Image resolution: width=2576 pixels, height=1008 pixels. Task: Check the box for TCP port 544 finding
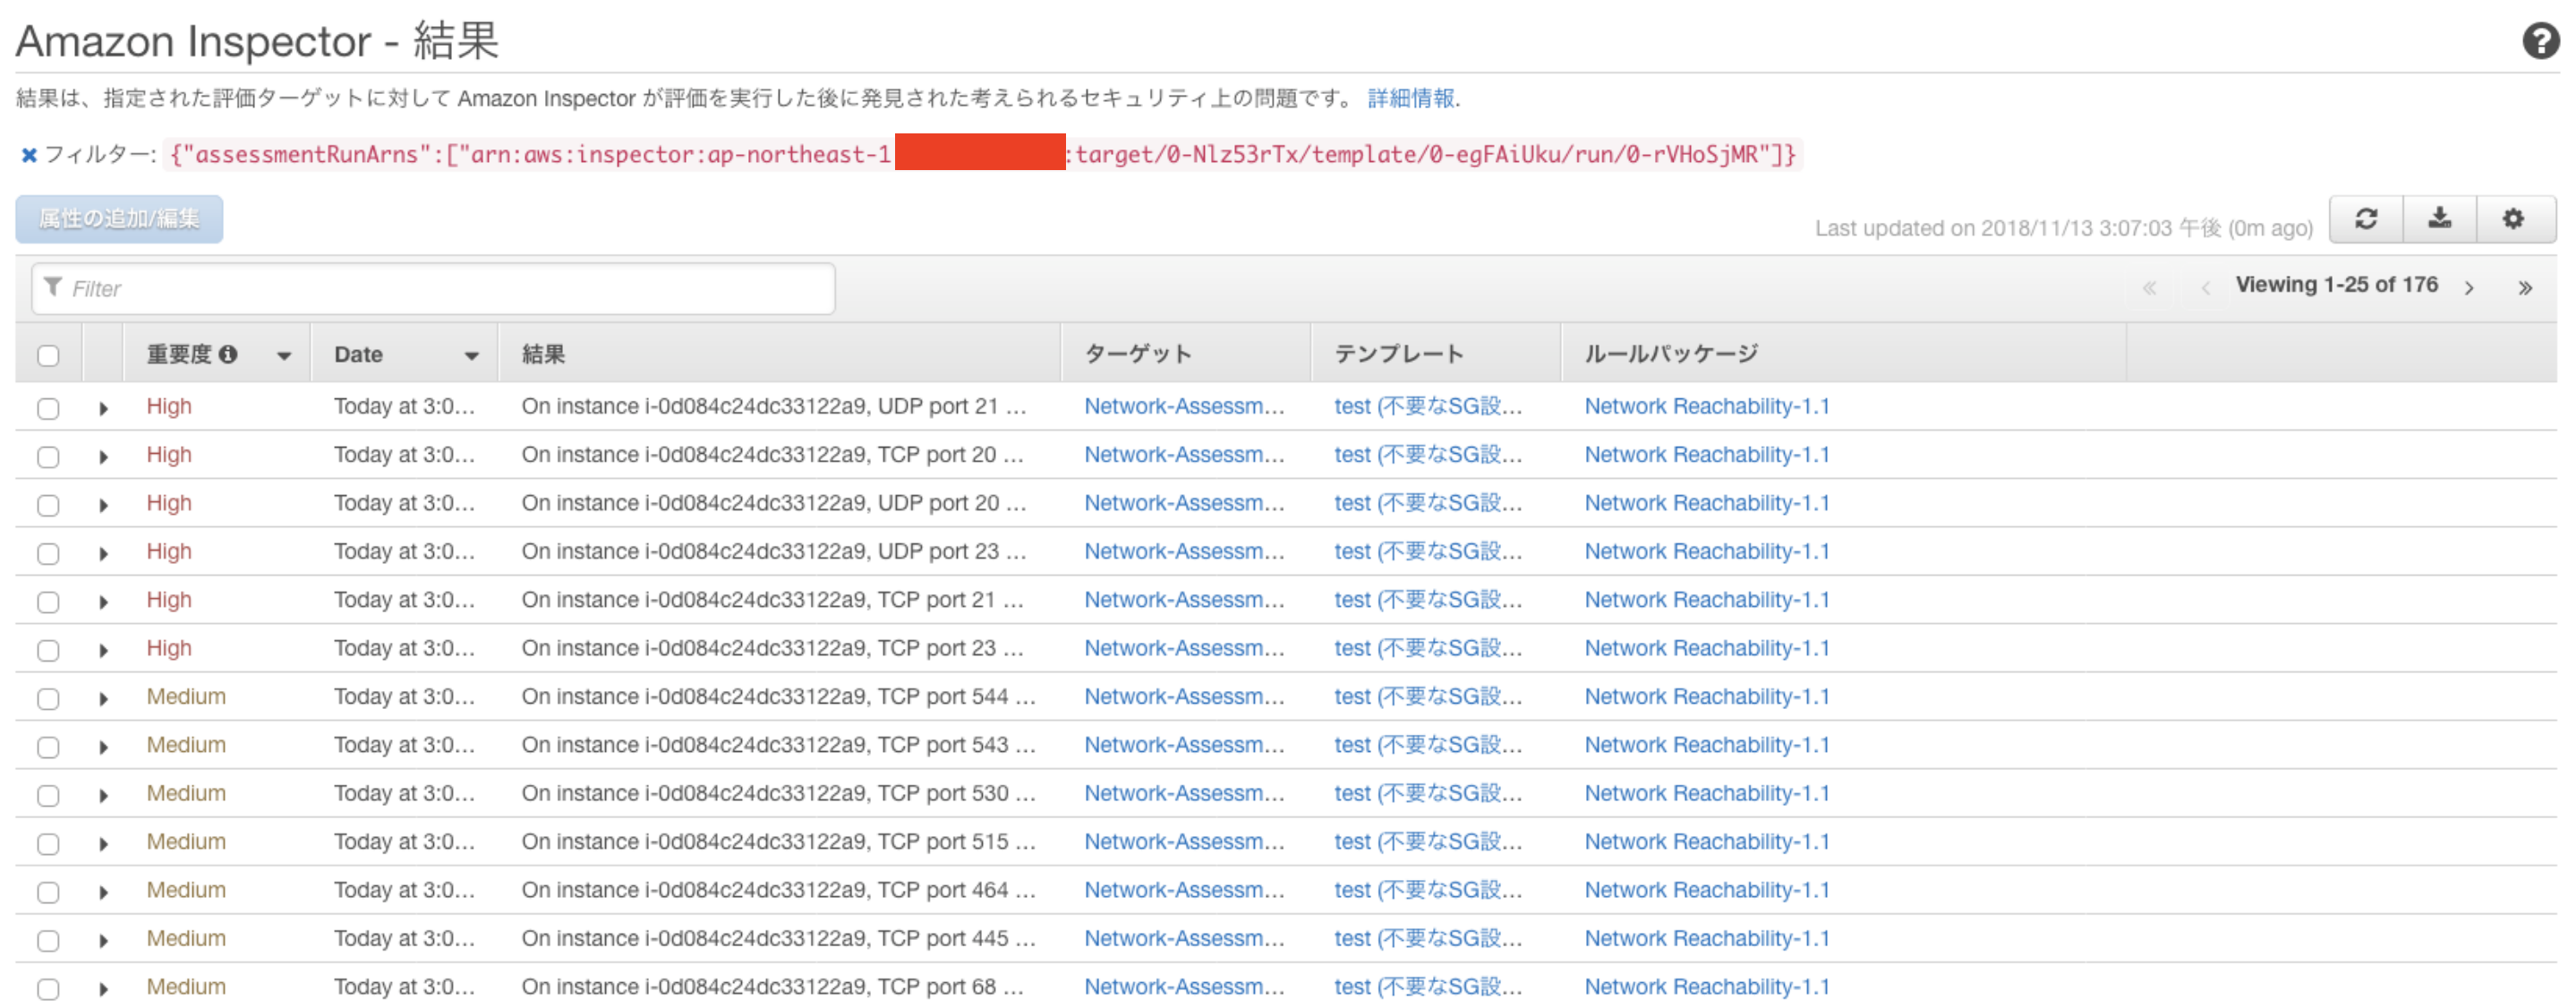(48, 699)
